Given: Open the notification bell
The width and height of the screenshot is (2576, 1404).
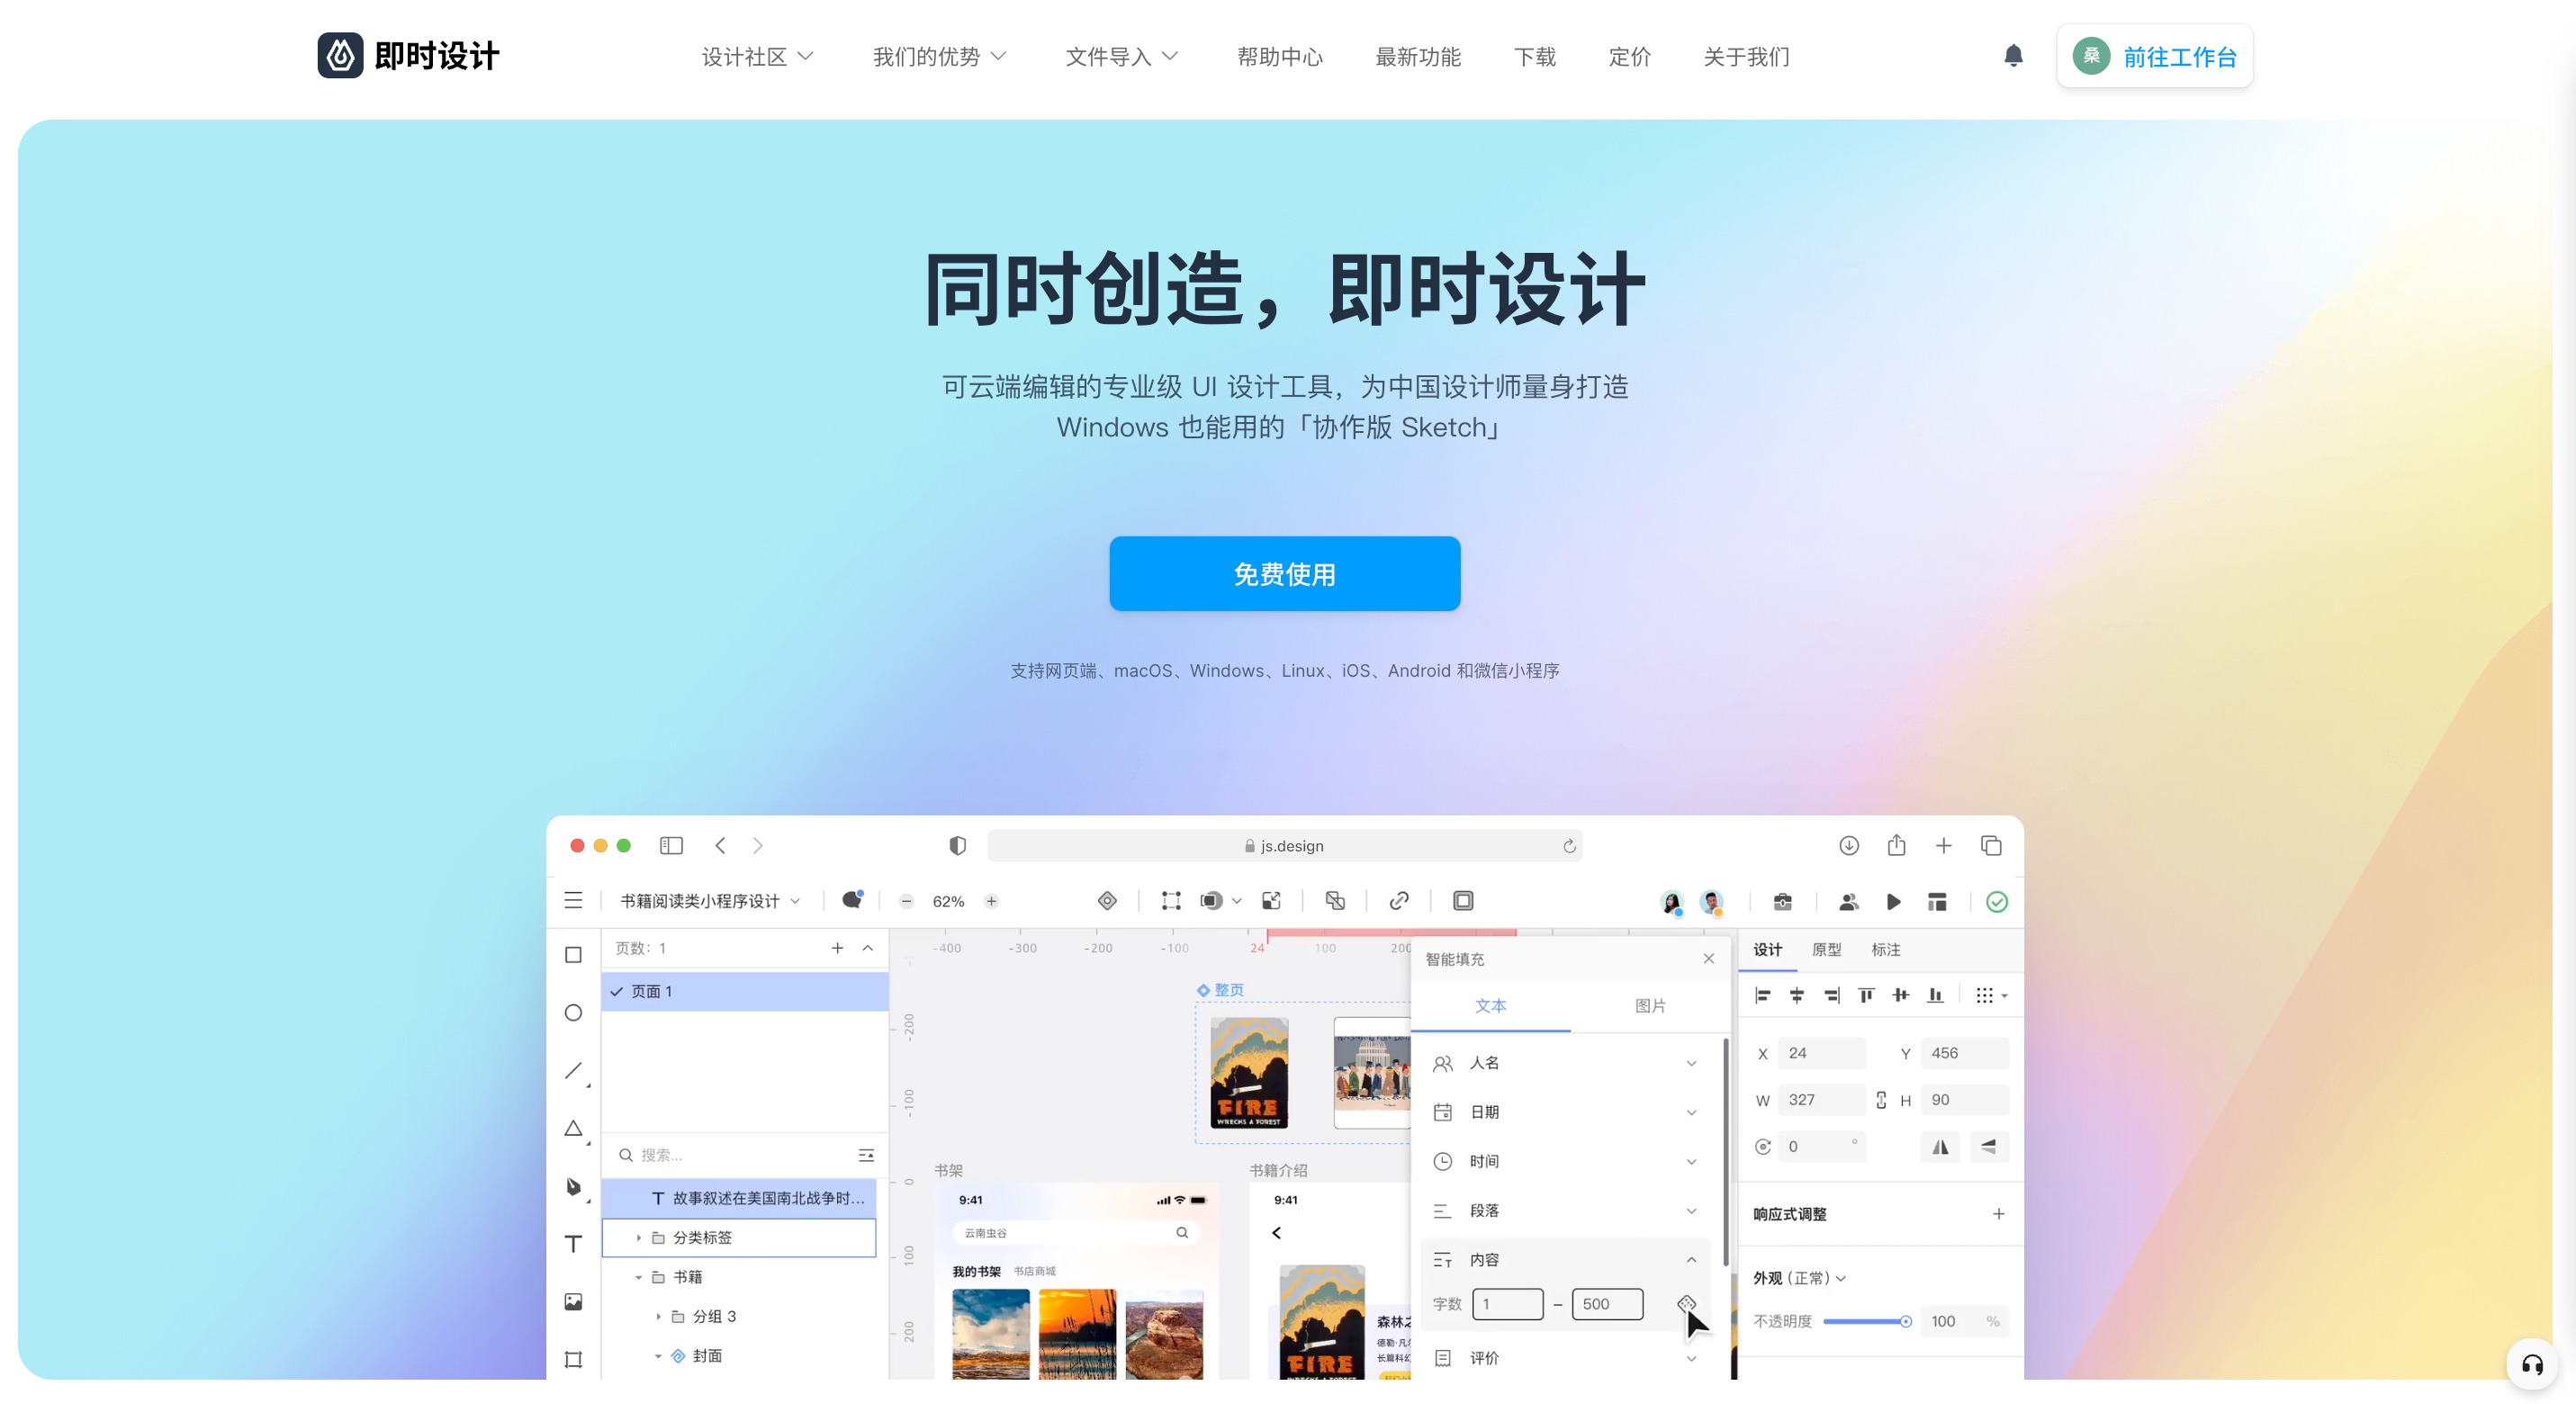Looking at the screenshot, I should [2013, 56].
